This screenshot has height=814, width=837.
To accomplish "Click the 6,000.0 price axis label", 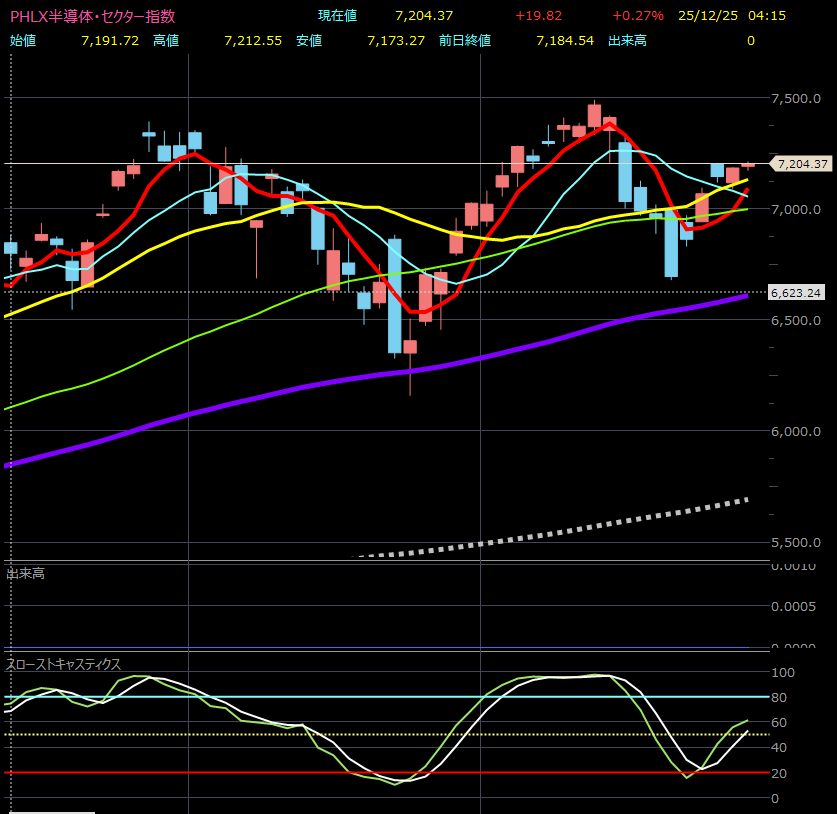I will (797, 432).
